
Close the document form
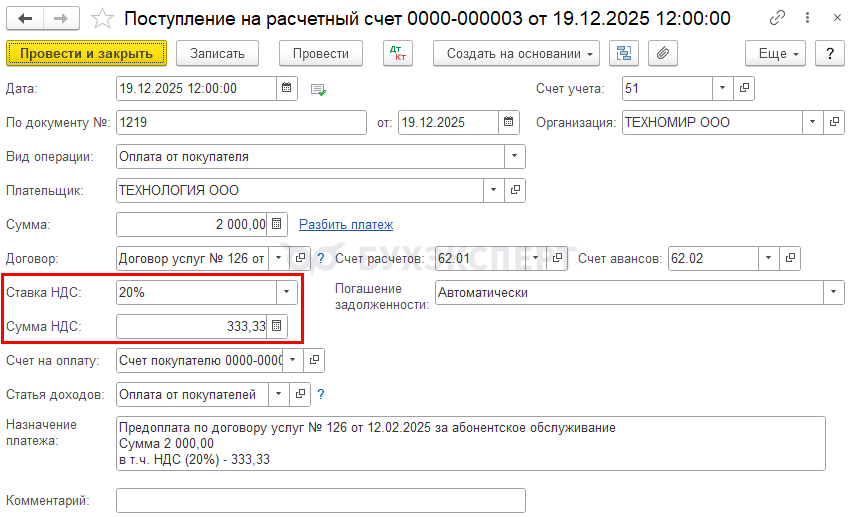[837, 18]
